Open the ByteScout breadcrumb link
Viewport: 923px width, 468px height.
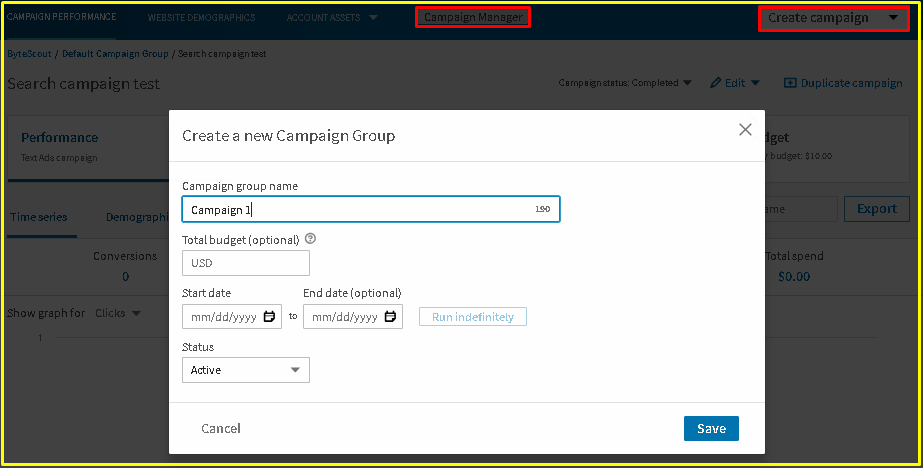[x=29, y=54]
